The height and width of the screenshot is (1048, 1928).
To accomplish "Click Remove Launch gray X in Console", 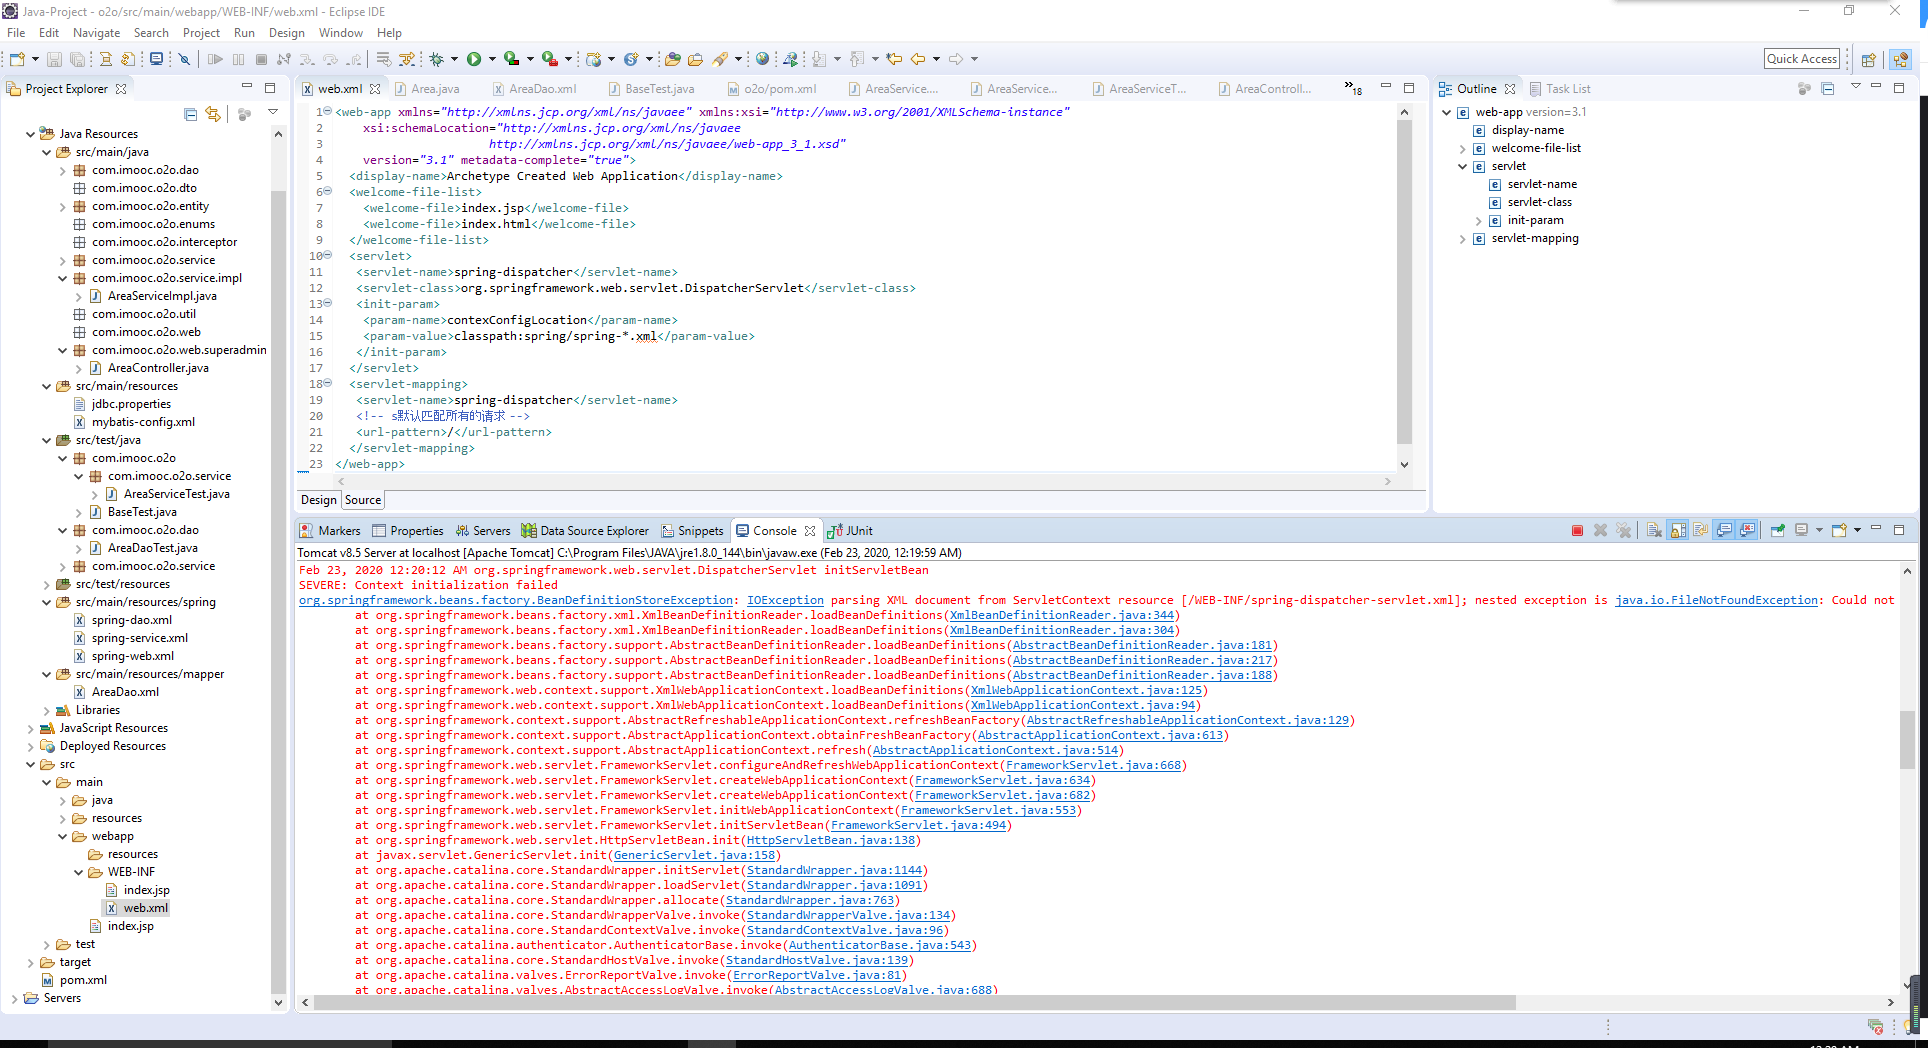I will (x=1600, y=531).
